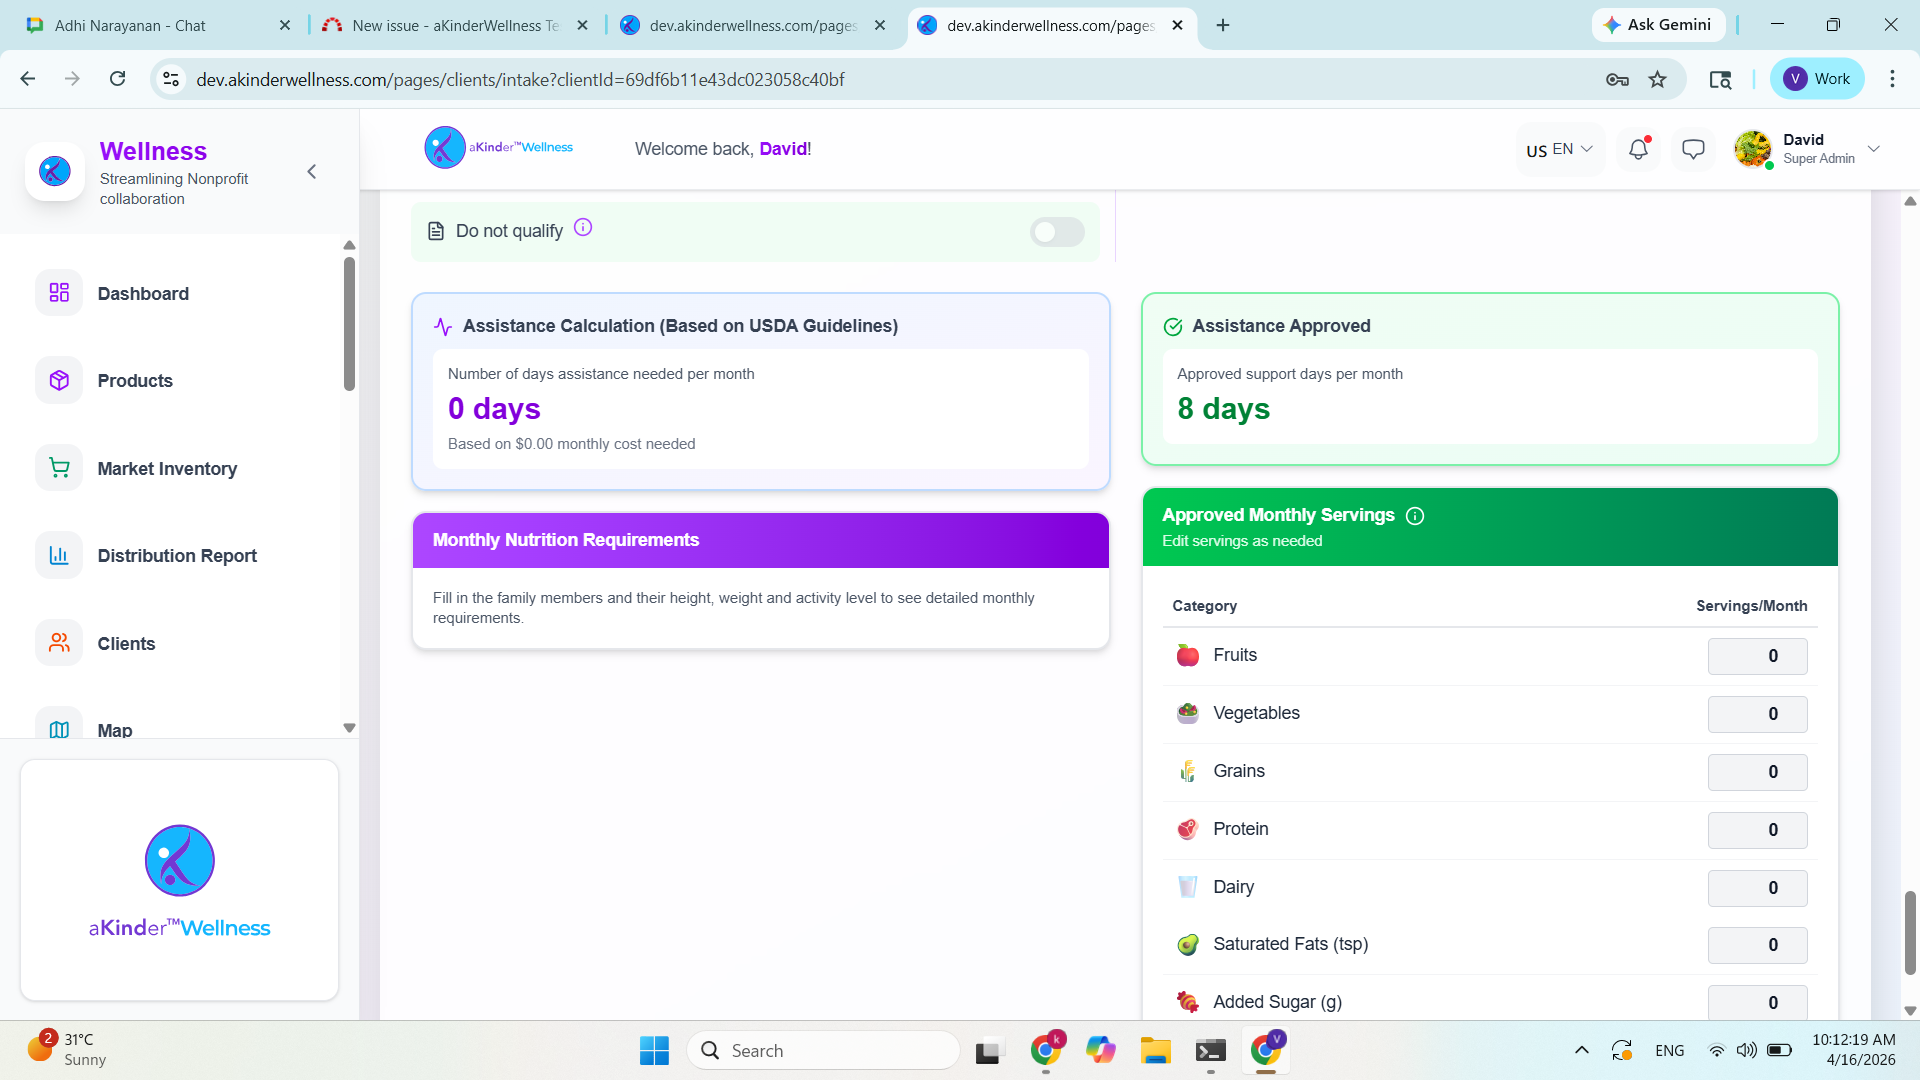This screenshot has height=1080, width=1920.
Task: Open File Explorer from the taskbar
Action: [x=1155, y=1051]
